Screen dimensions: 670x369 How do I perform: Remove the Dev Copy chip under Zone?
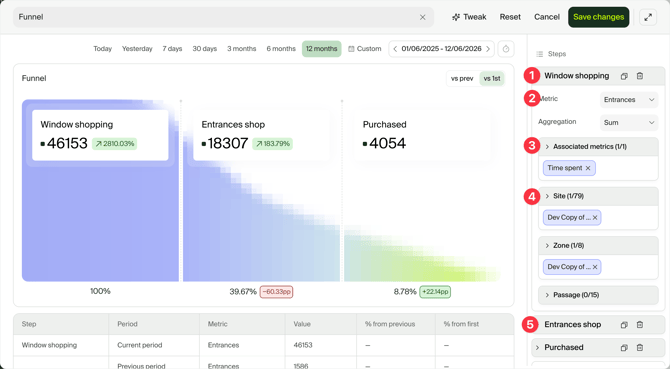[595, 267]
